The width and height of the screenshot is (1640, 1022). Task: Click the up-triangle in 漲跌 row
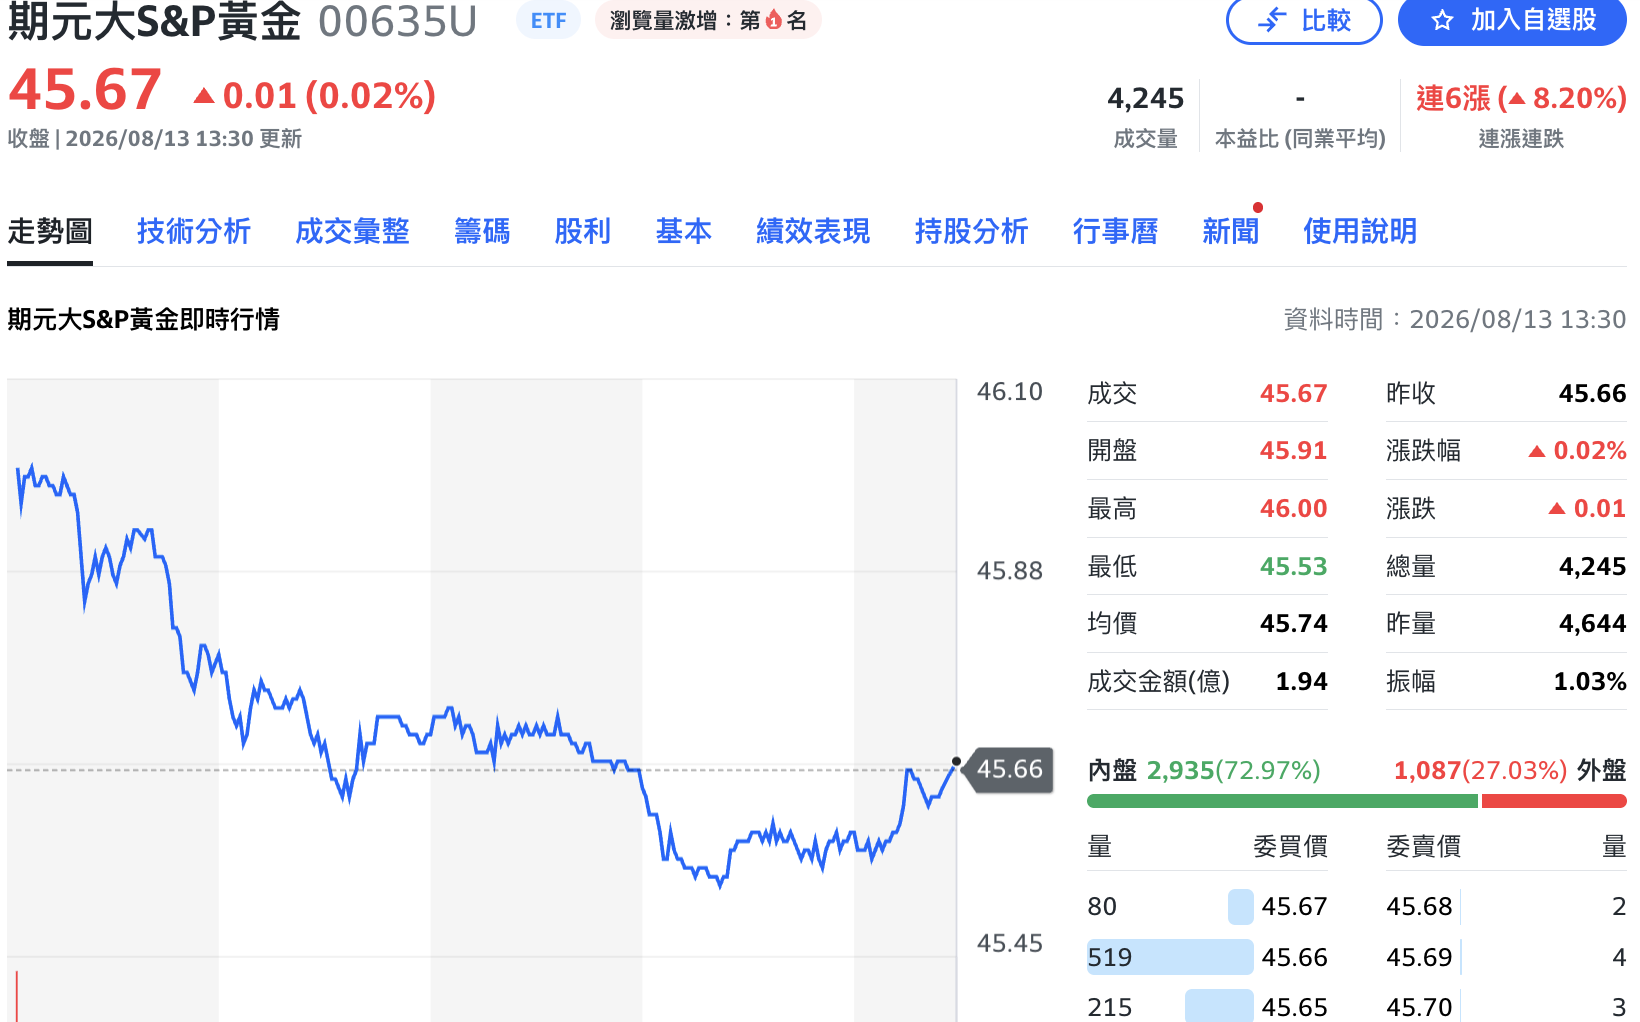coord(1557,509)
